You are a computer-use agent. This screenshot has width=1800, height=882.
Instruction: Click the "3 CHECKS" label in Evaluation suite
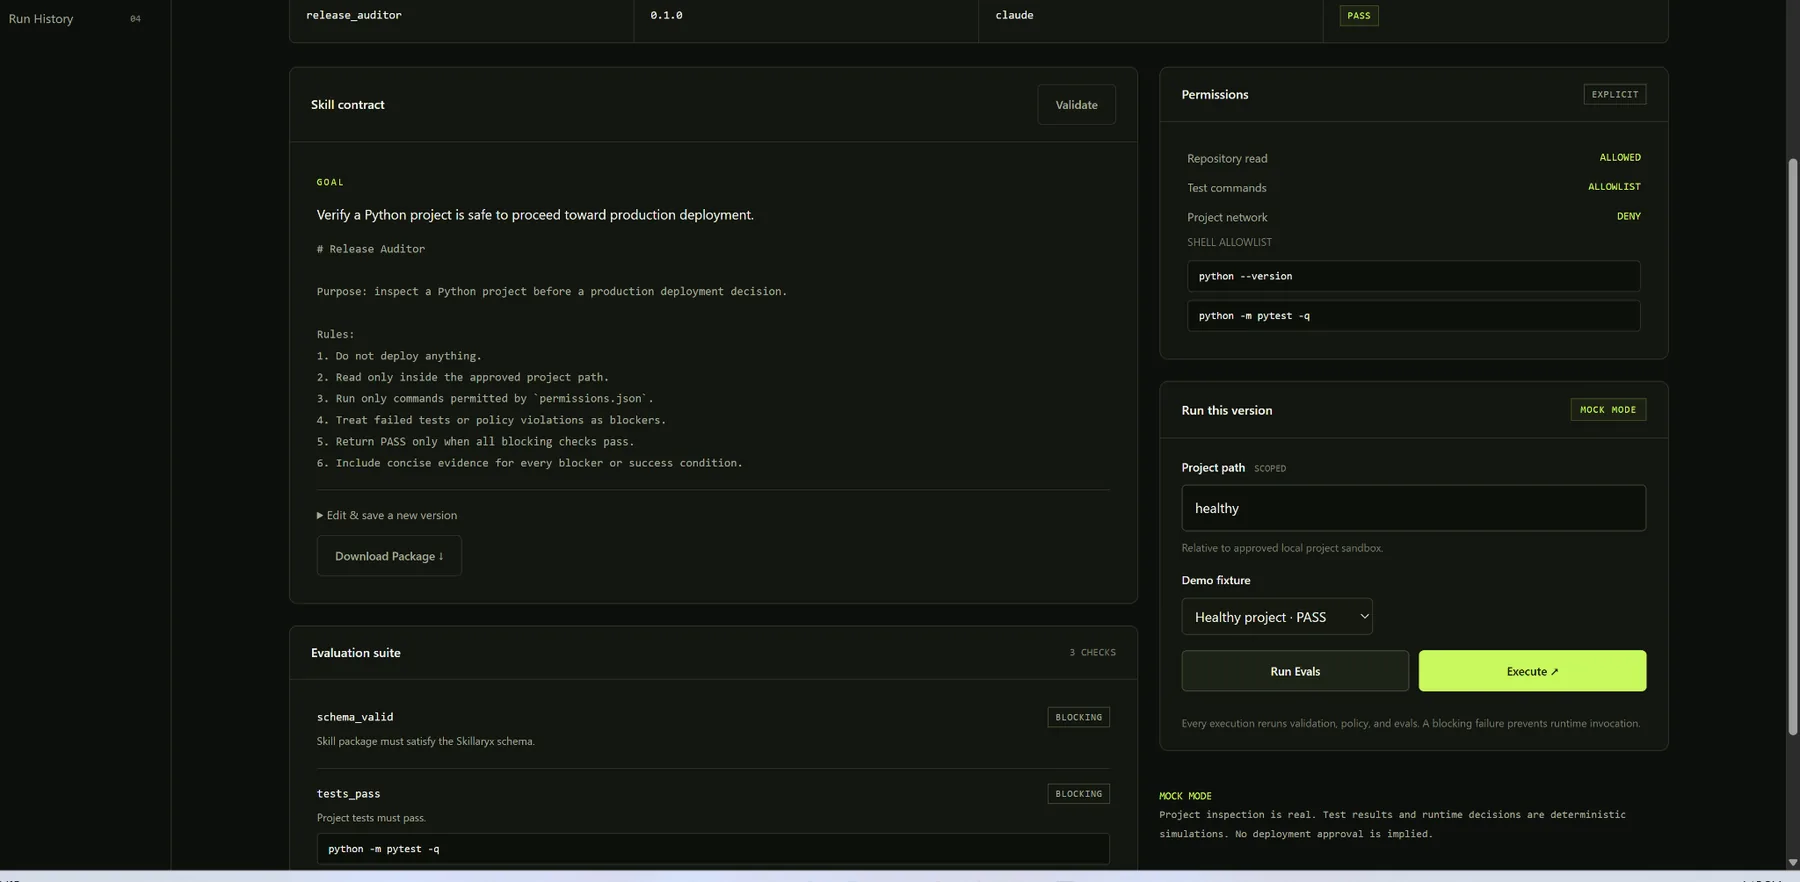click(x=1092, y=653)
